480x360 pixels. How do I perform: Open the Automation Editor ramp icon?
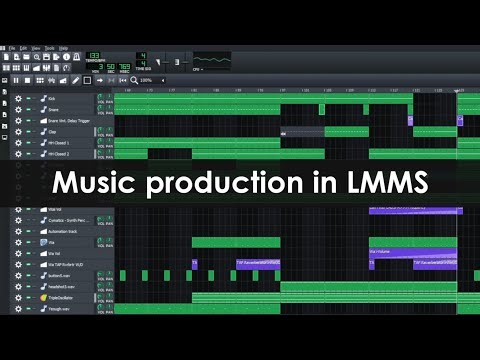(x=36, y=68)
